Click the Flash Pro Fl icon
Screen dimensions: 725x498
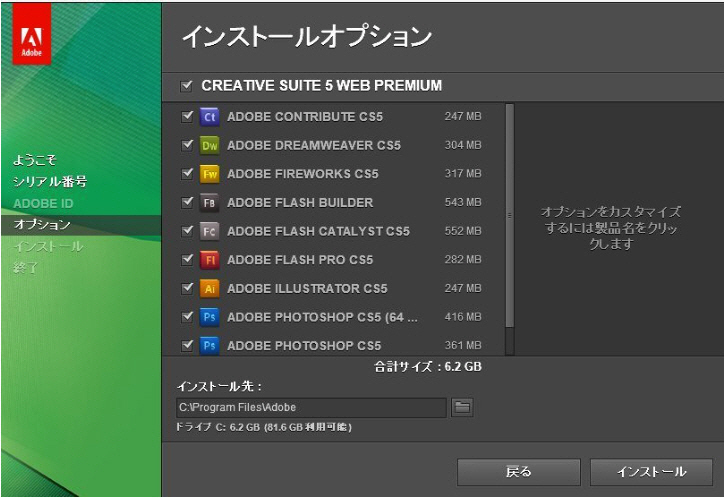209,260
